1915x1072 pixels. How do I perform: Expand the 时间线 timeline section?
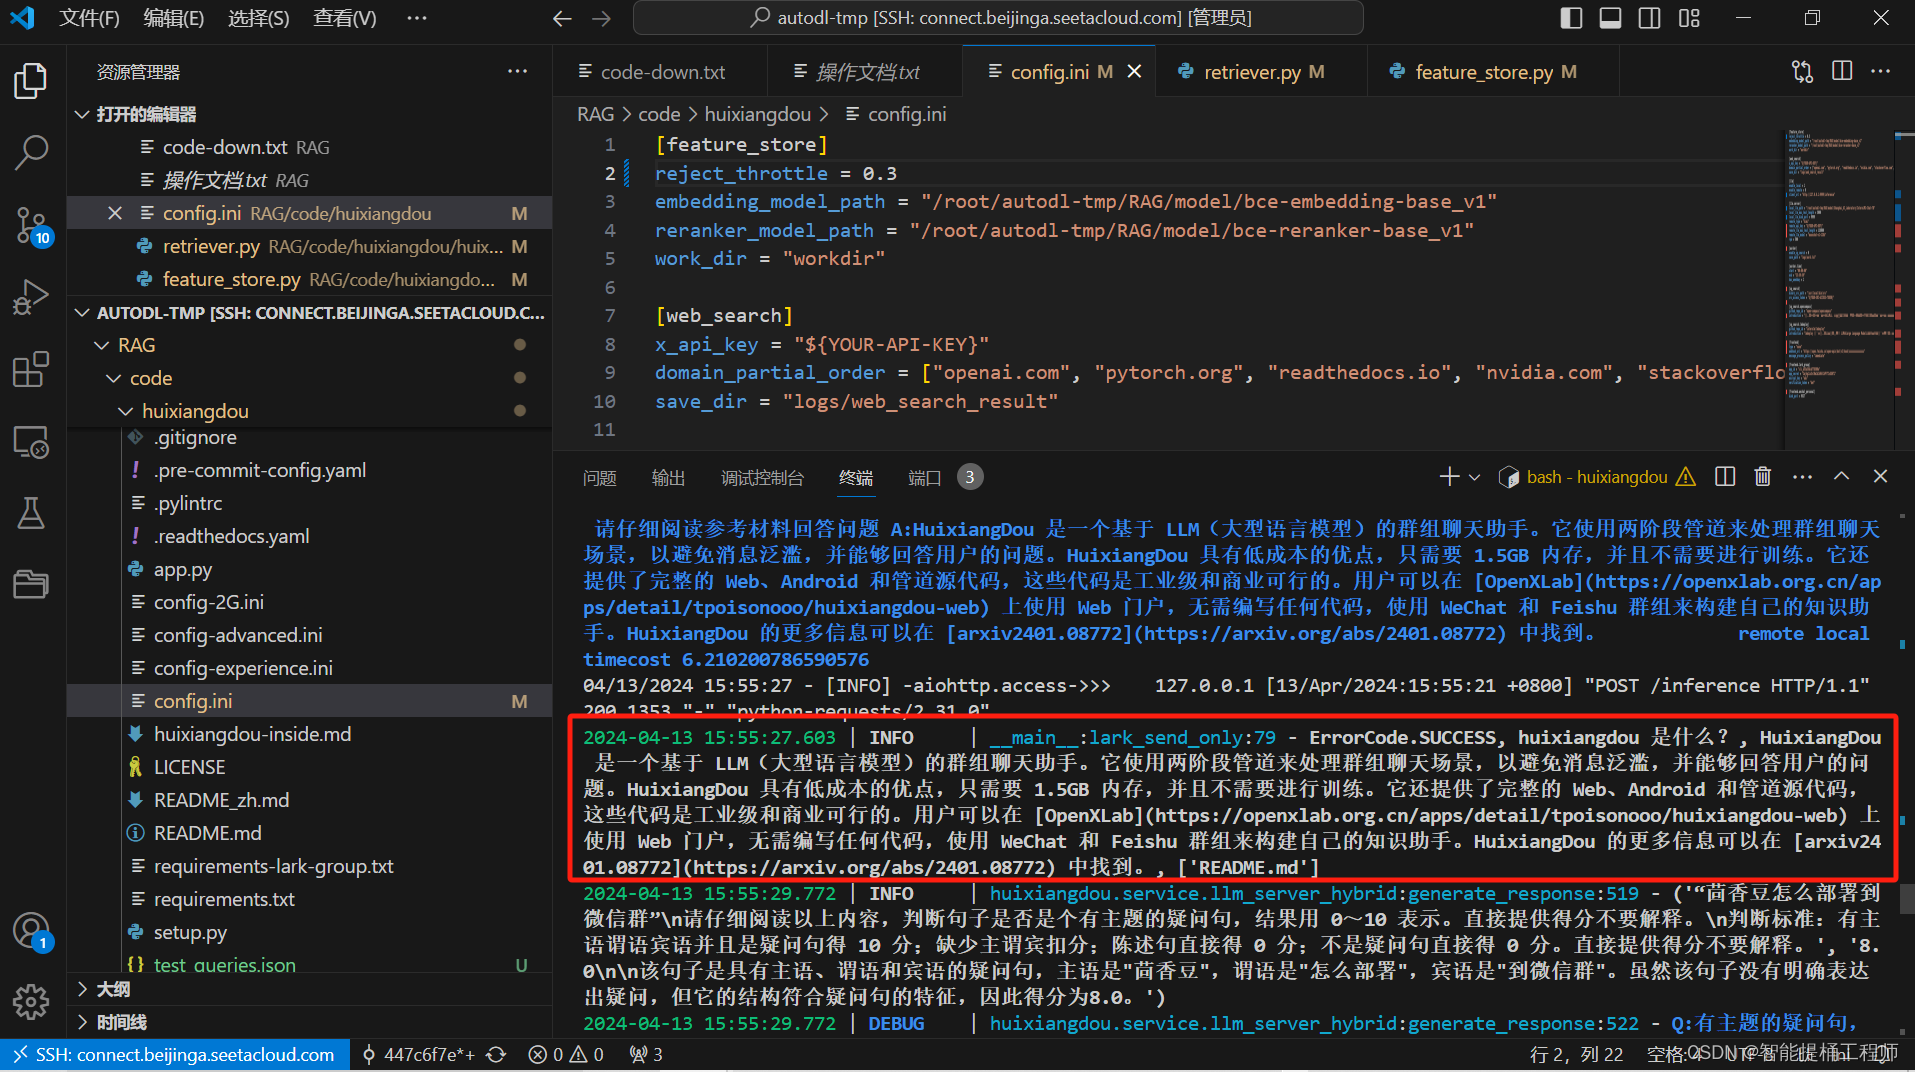coord(310,1022)
